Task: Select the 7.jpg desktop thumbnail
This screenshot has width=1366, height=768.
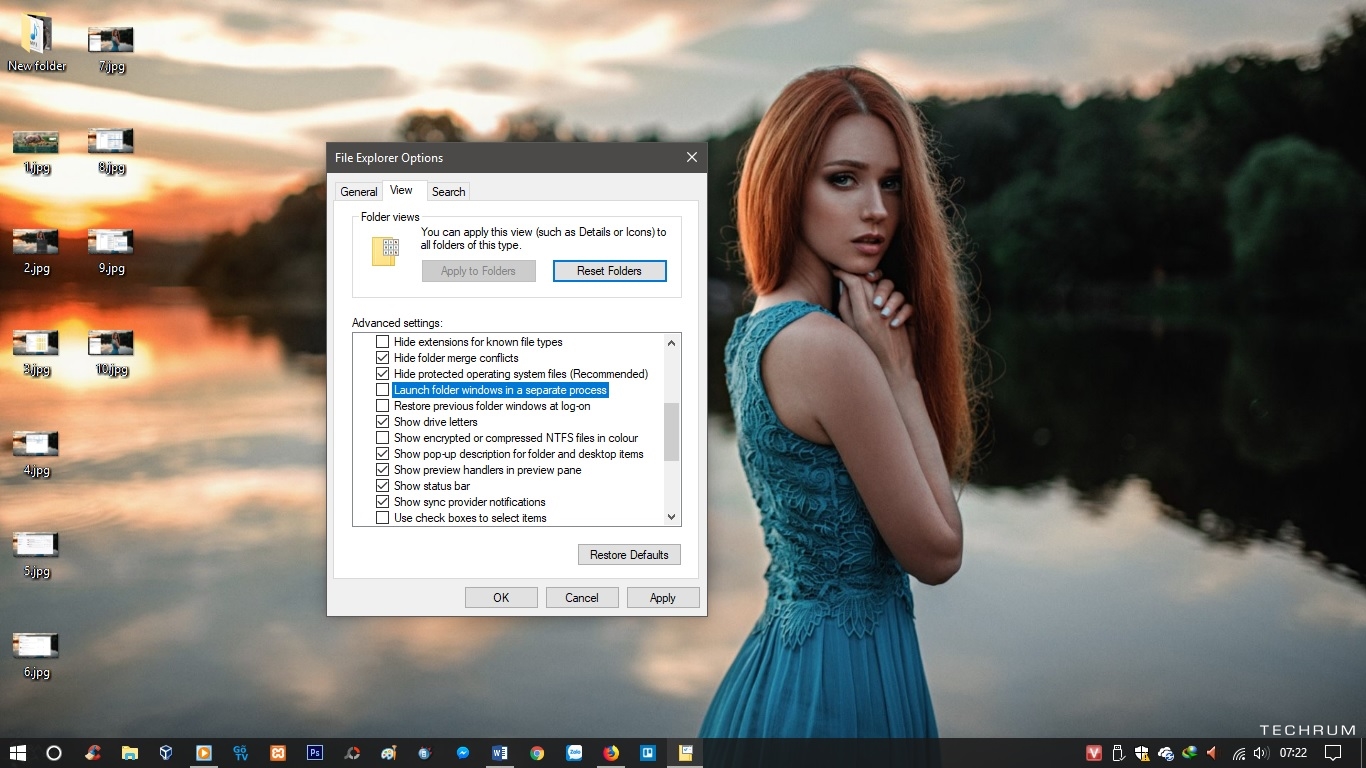Action: (111, 46)
